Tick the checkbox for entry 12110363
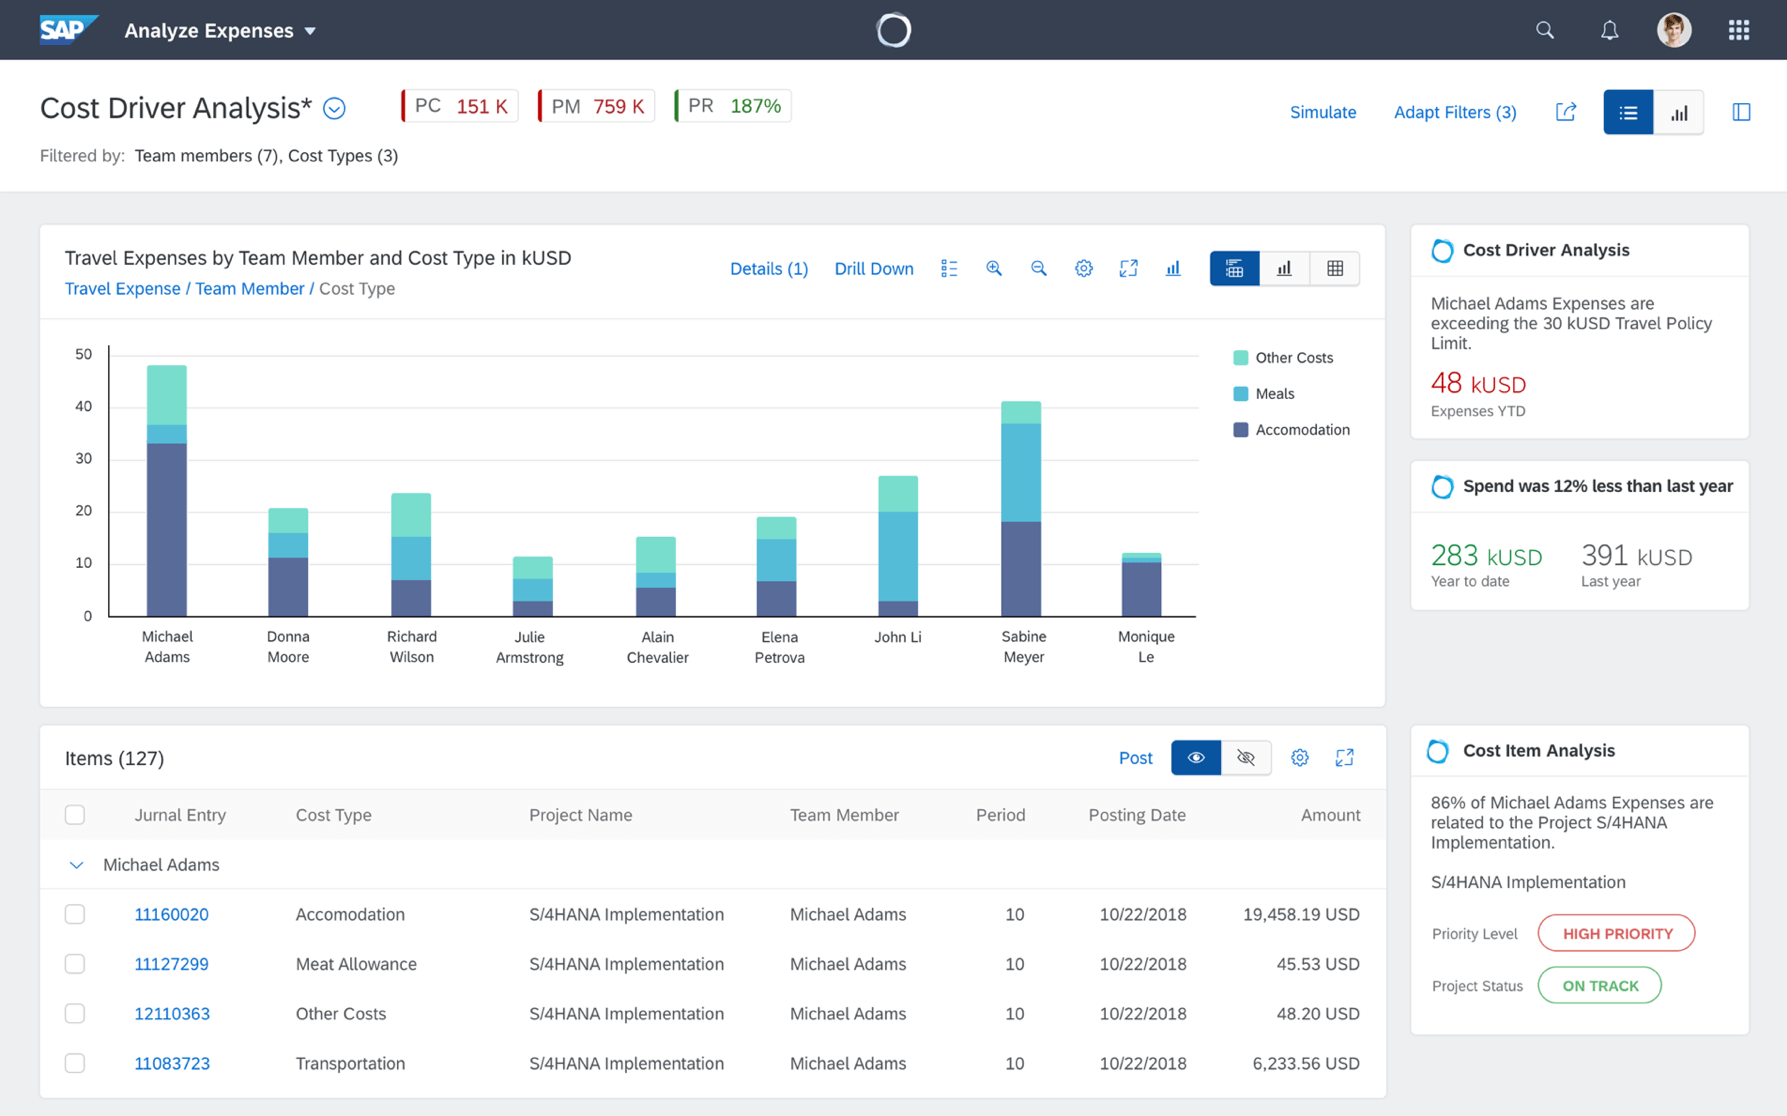The height and width of the screenshot is (1116, 1787). click(75, 1013)
